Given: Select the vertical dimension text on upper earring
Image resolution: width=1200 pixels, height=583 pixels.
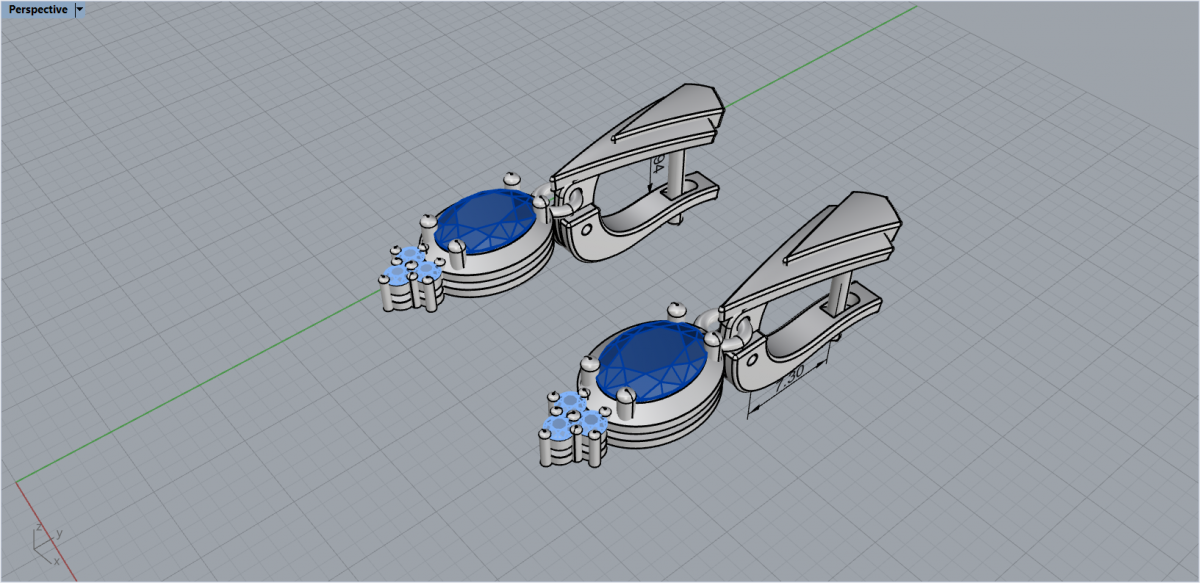Looking at the screenshot, I should [x=657, y=165].
